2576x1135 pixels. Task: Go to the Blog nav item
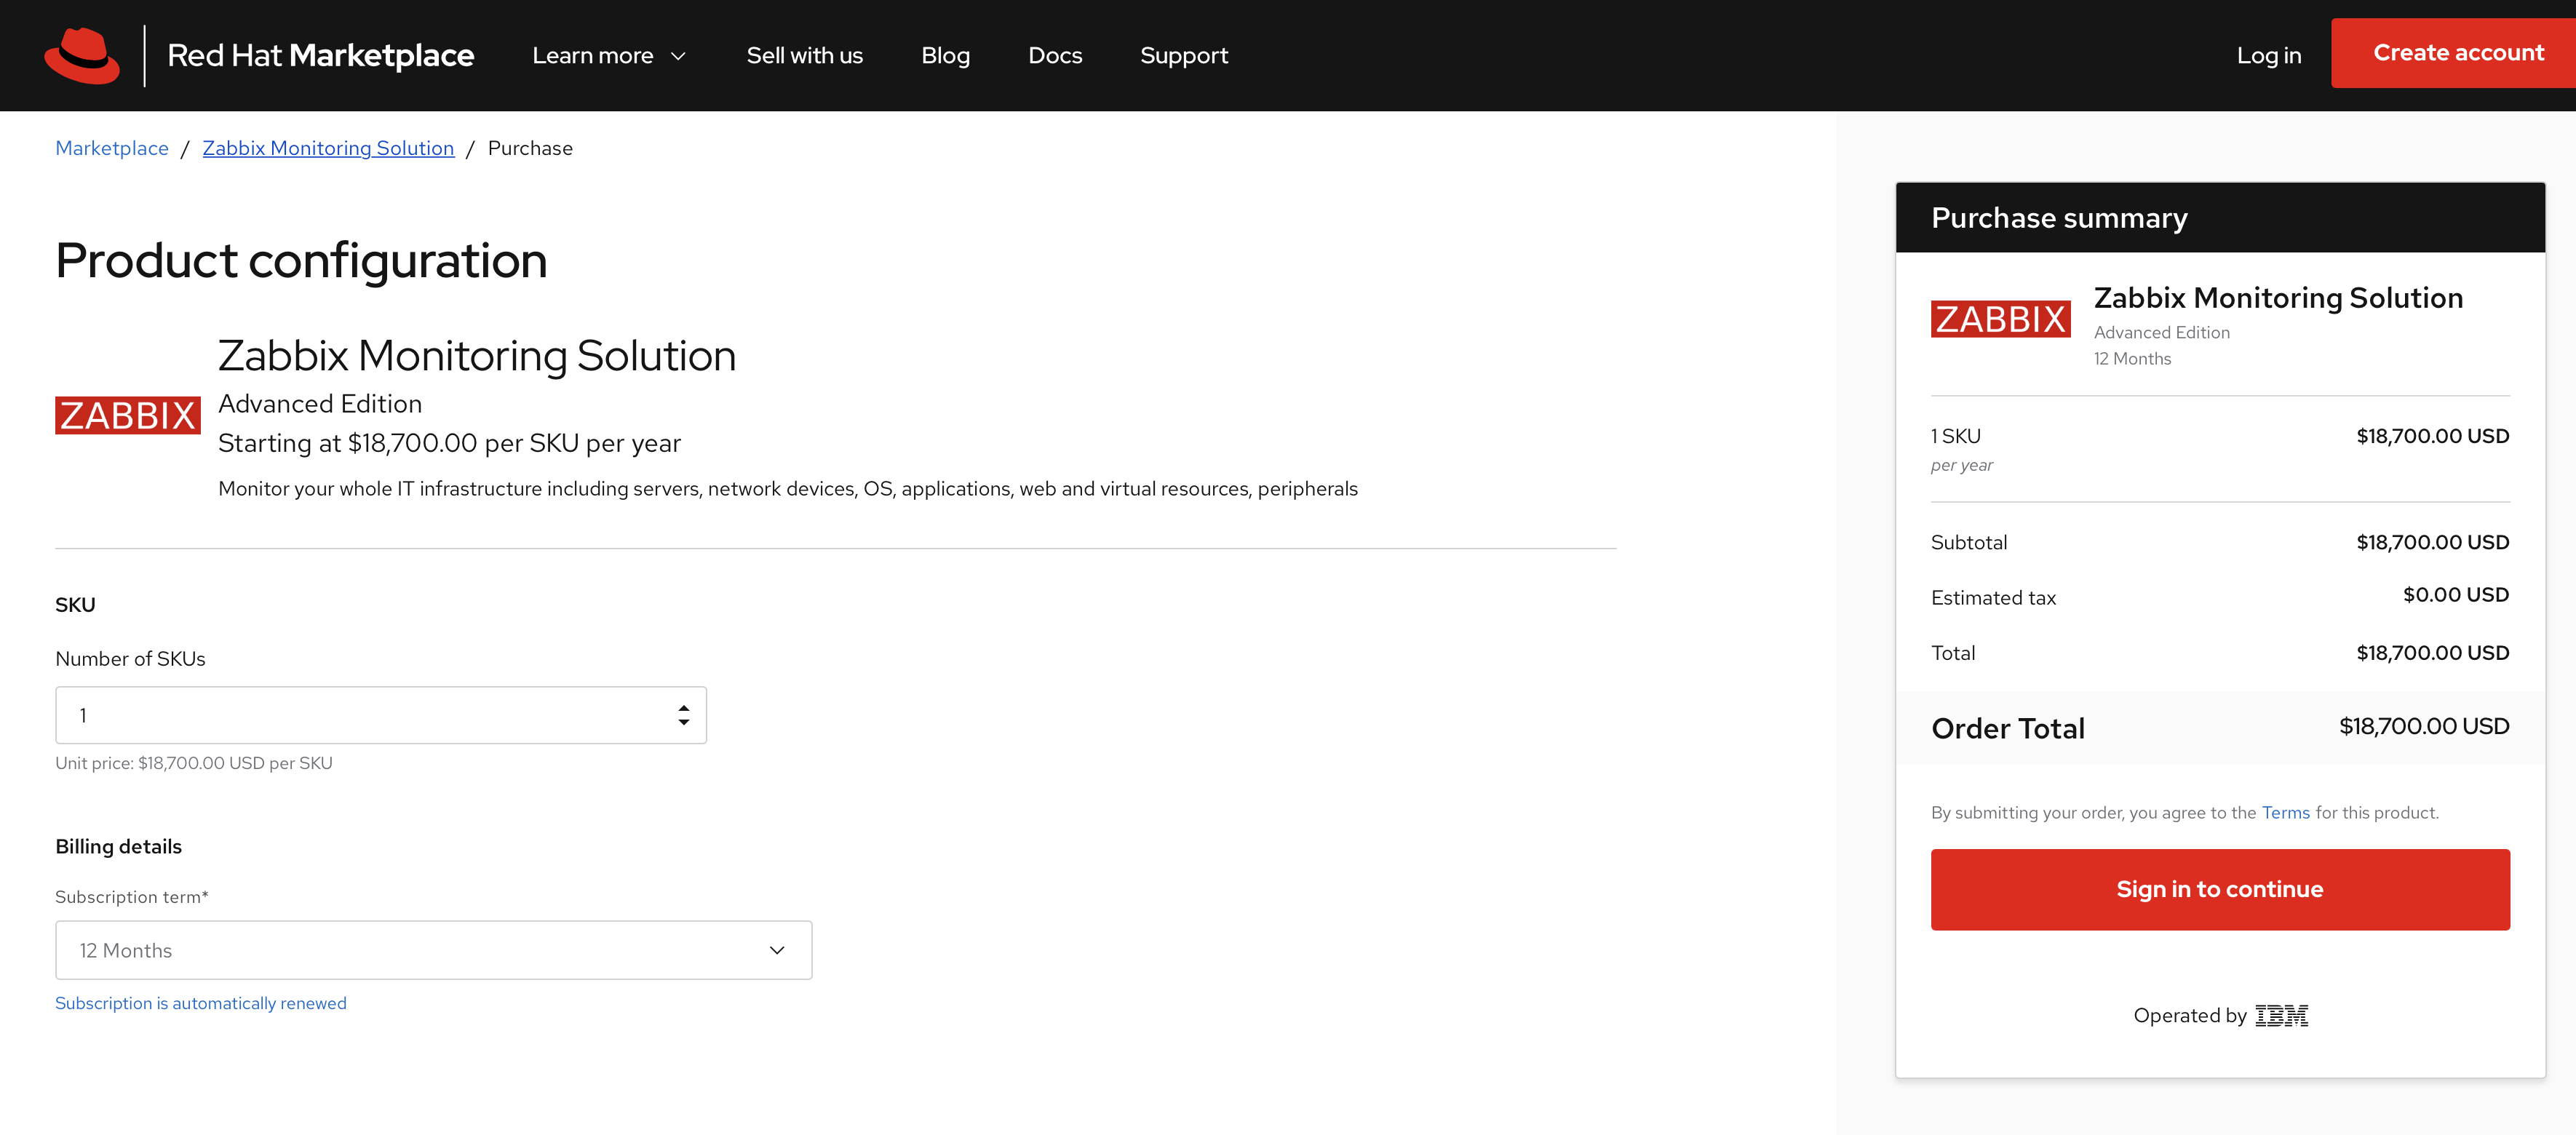[x=945, y=56]
